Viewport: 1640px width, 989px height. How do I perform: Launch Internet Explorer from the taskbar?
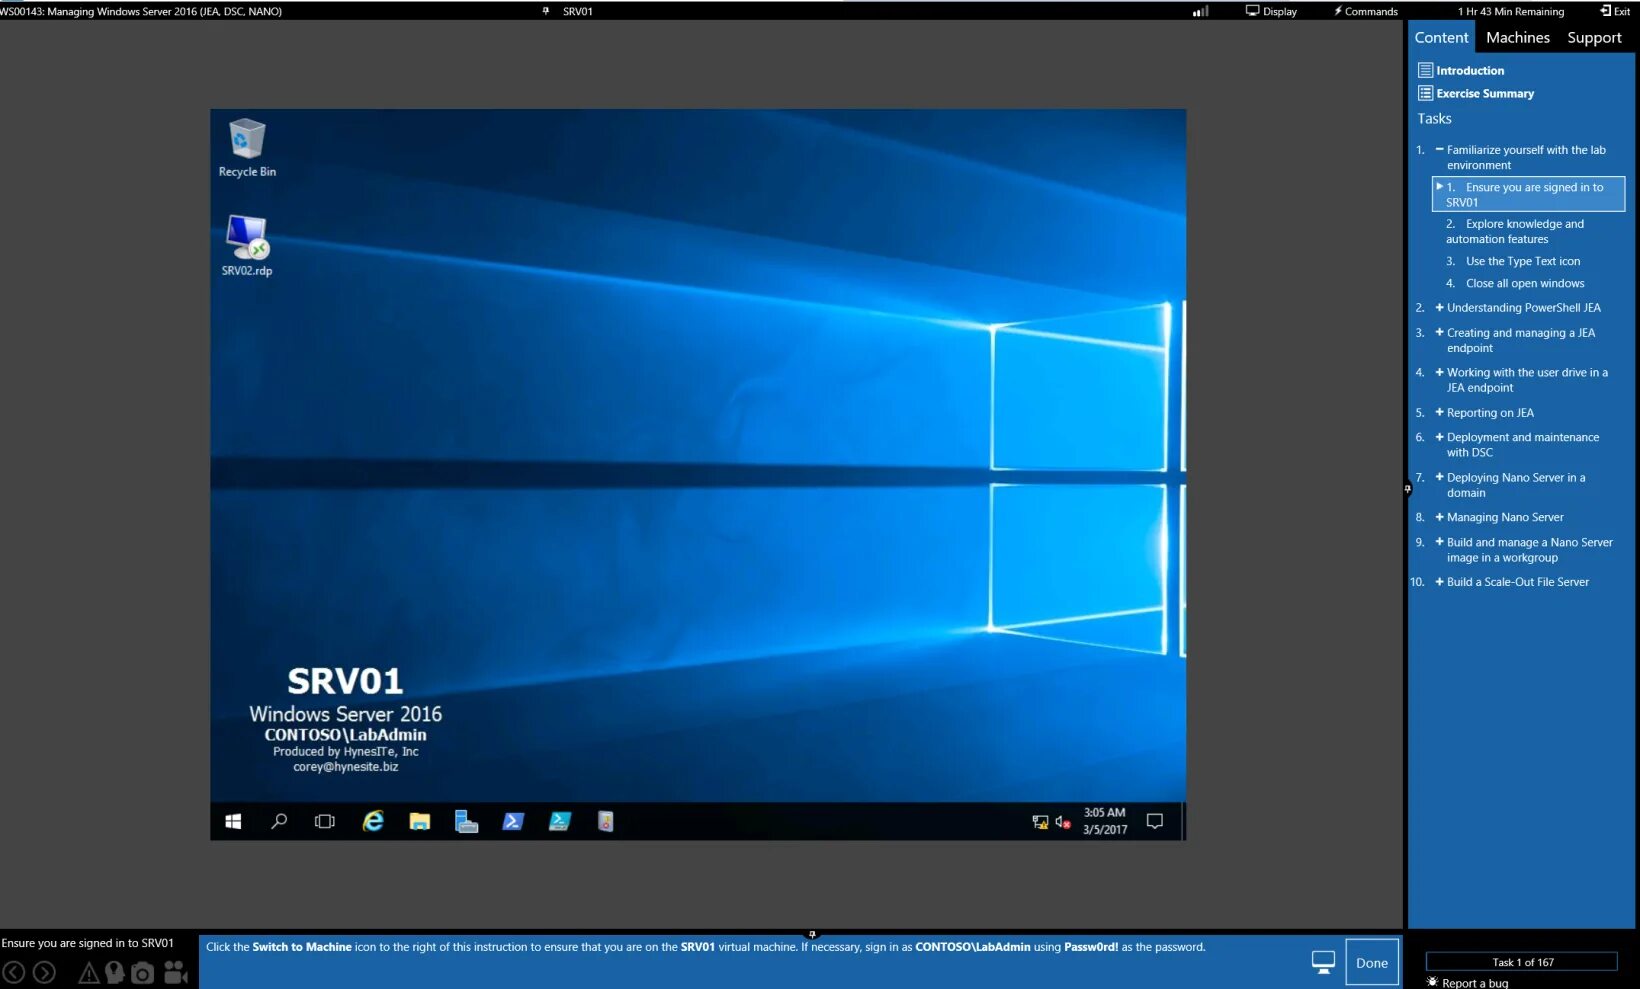click(x=373, y=821)
